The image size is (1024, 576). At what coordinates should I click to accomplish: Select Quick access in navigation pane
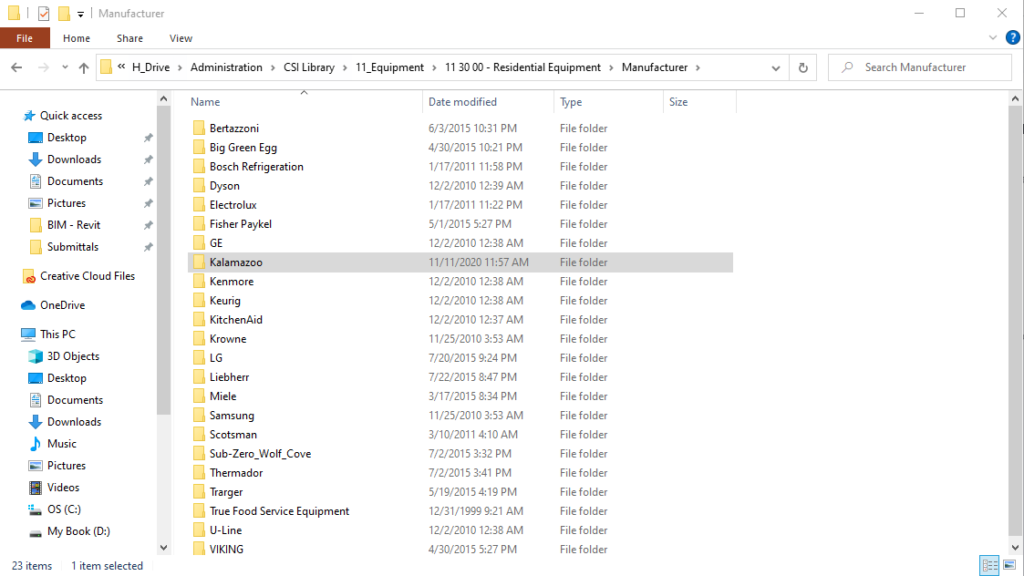71,116
